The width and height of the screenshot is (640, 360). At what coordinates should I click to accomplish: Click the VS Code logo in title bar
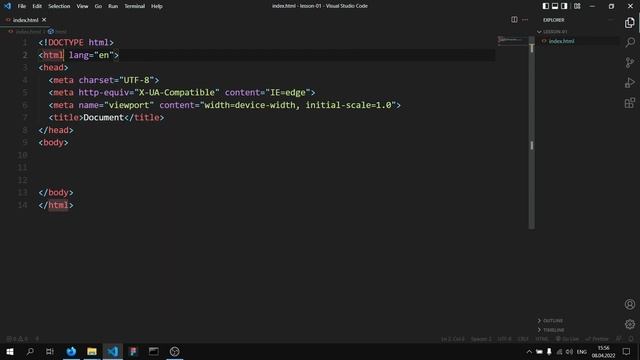pyautogui.click(x=7, y=6)
